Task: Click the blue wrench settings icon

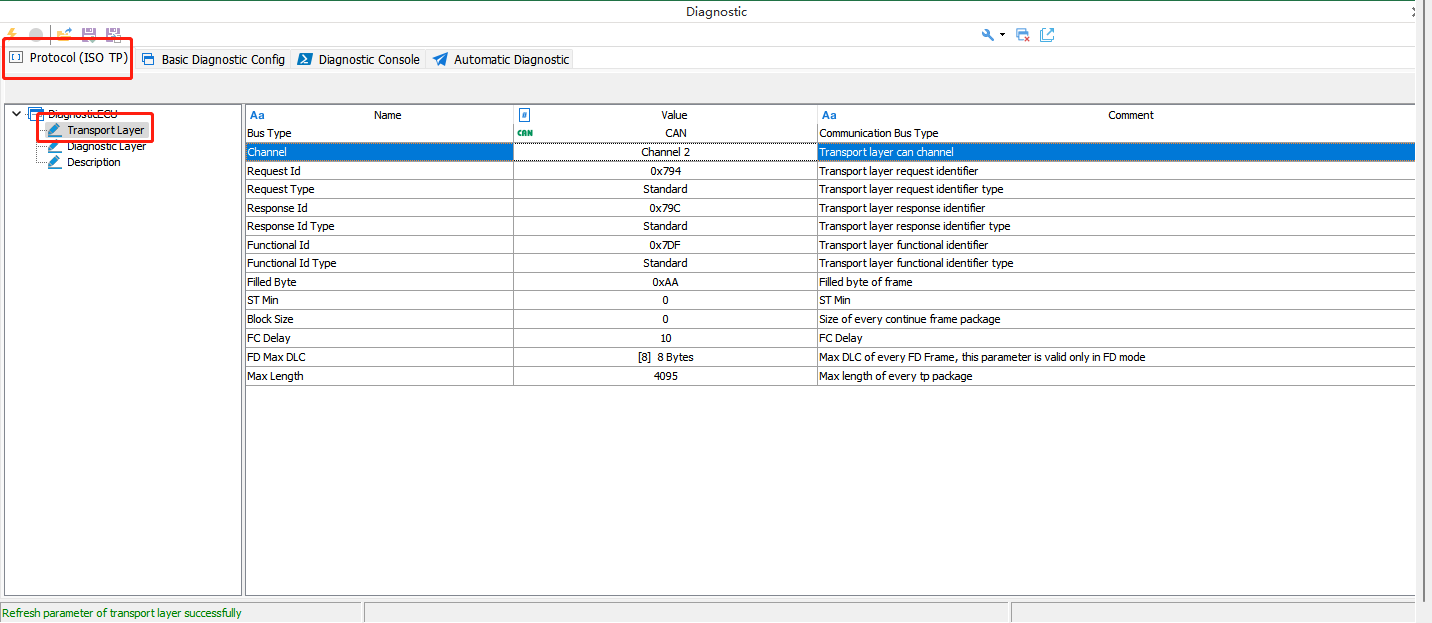Action: tap(988, 35)
